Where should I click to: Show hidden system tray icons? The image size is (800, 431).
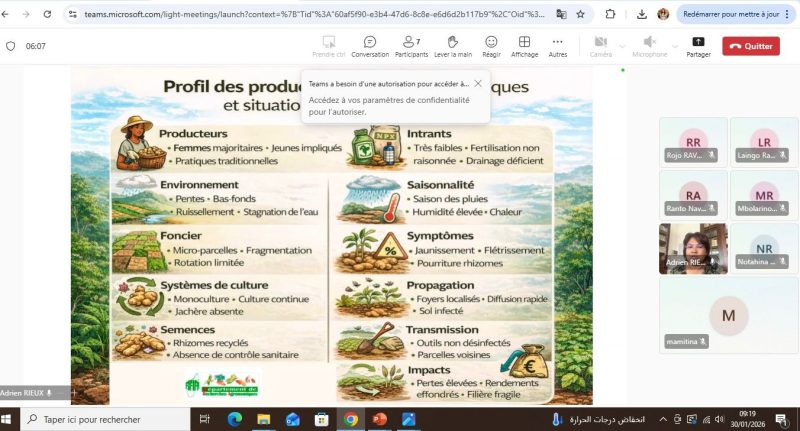pos(662,419)
